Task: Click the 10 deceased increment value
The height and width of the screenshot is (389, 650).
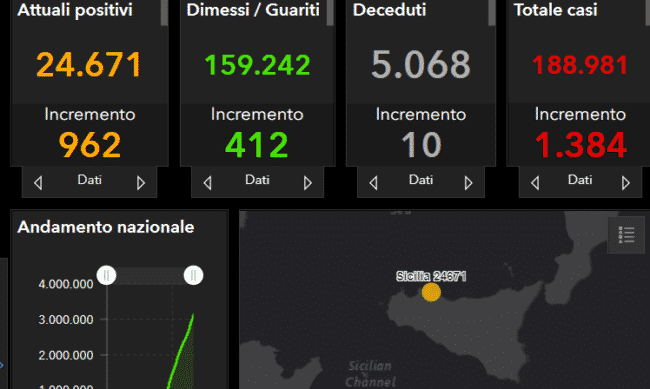Action: point(421,145)
